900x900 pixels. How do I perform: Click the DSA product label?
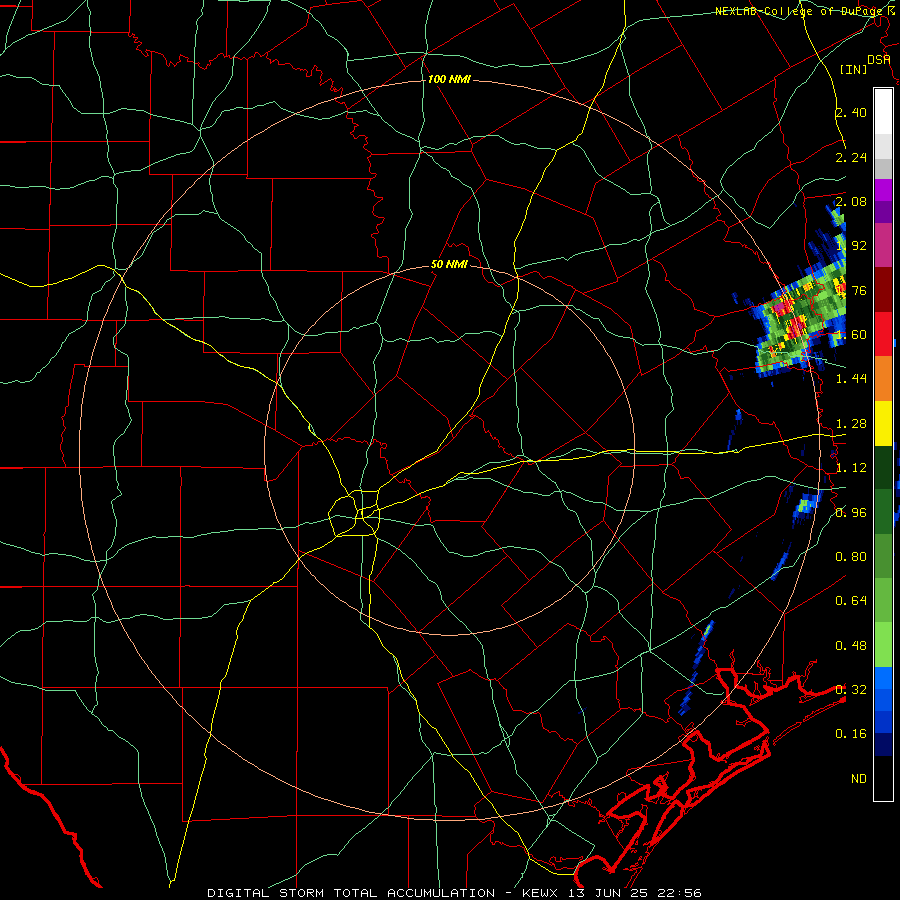point(879,60)
